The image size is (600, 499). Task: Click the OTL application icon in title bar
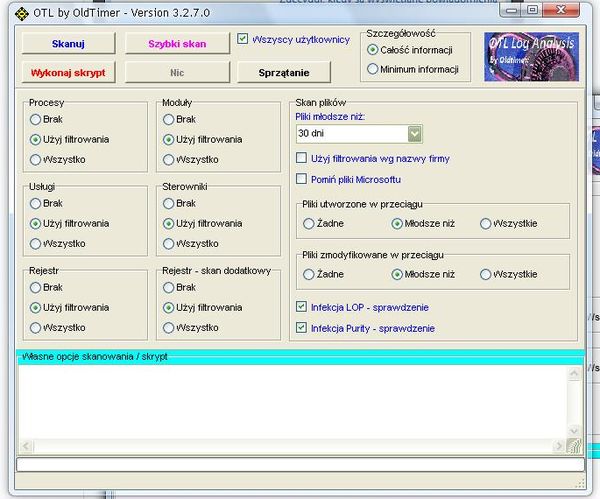(22, 14)
